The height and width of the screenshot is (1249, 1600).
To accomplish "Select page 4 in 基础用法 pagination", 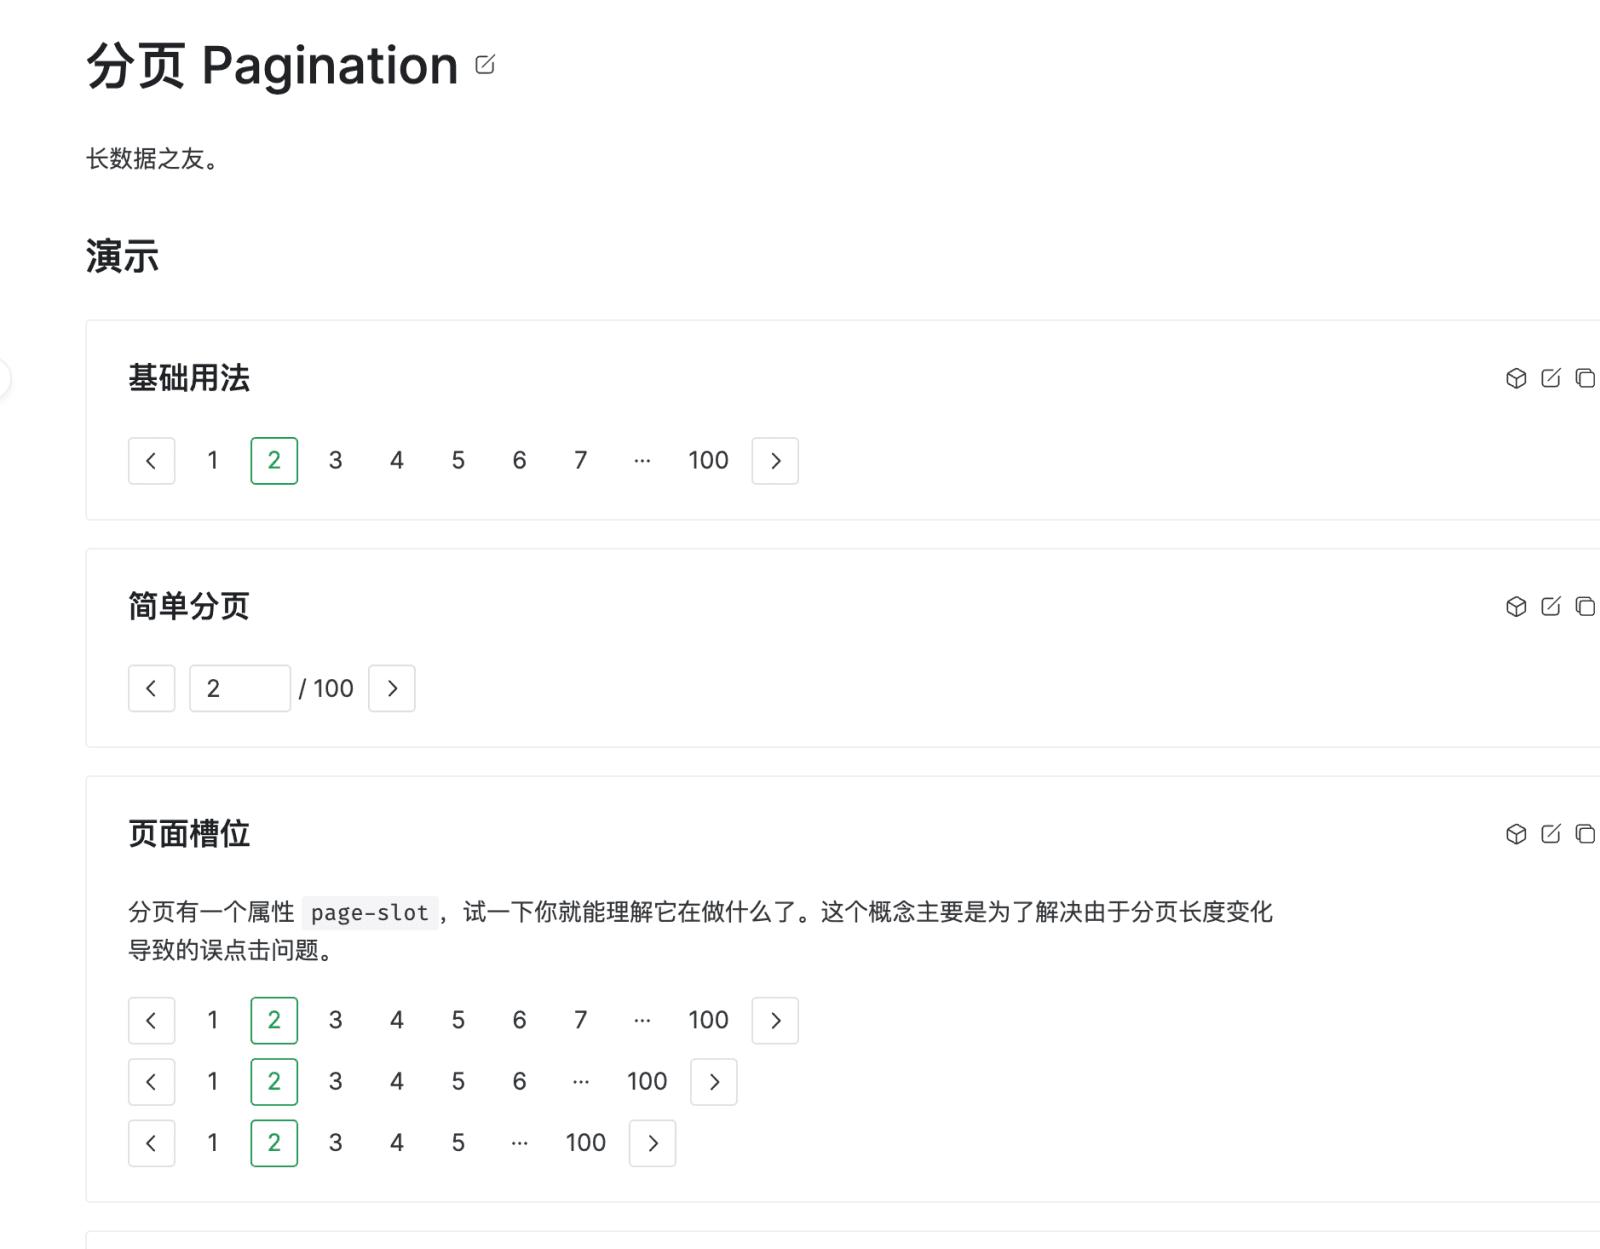I will (x=397, y=461).
